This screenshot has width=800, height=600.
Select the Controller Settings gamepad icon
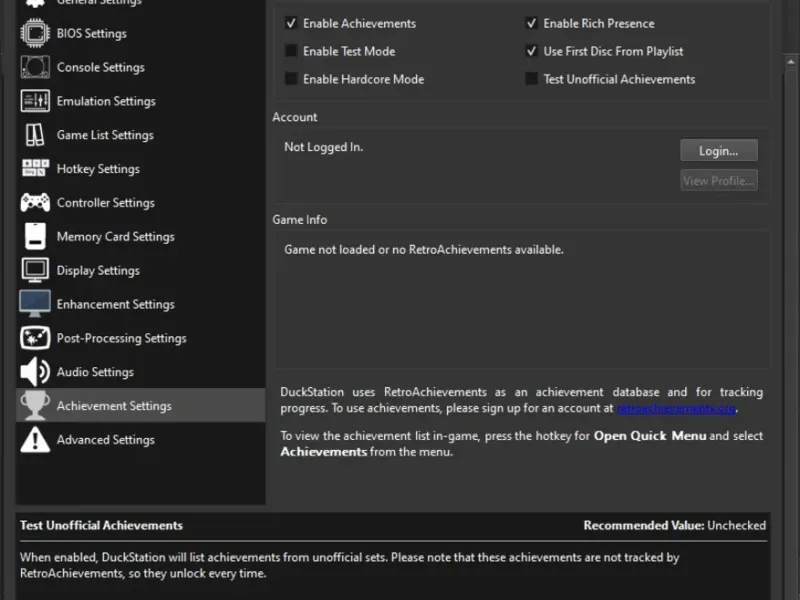(x=35, y=203)
